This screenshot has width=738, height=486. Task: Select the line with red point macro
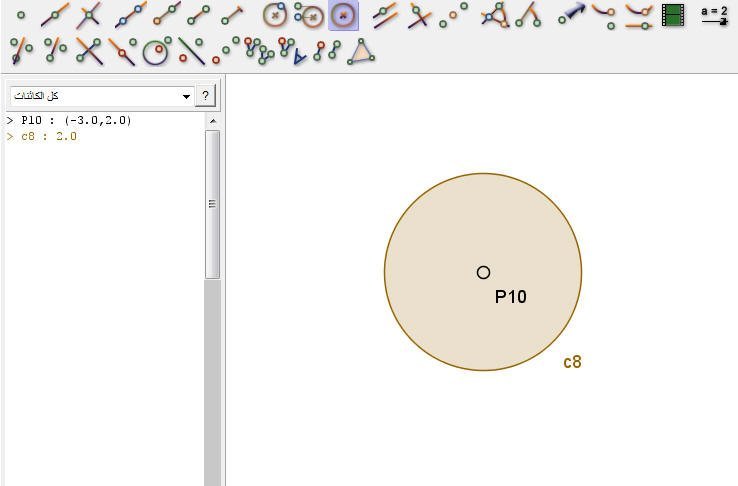(x=123, y=50)
